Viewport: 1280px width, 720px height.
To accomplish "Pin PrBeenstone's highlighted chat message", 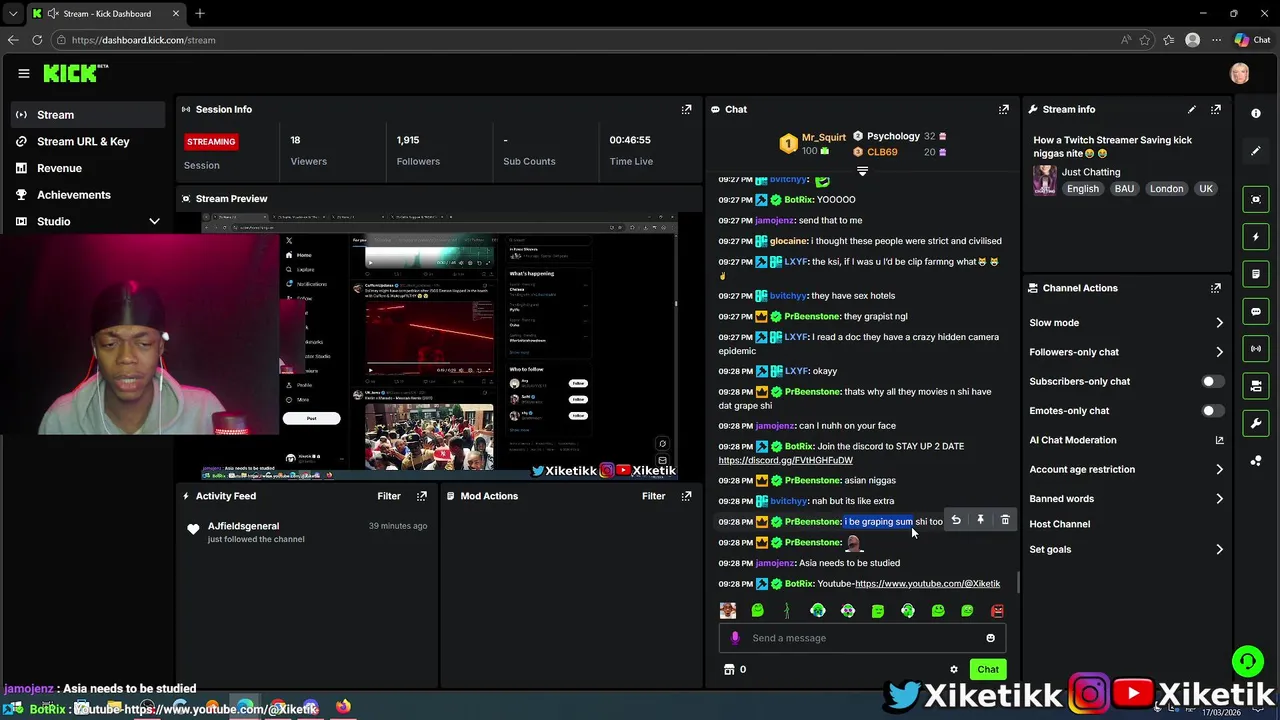I will [x=980, y=520].
